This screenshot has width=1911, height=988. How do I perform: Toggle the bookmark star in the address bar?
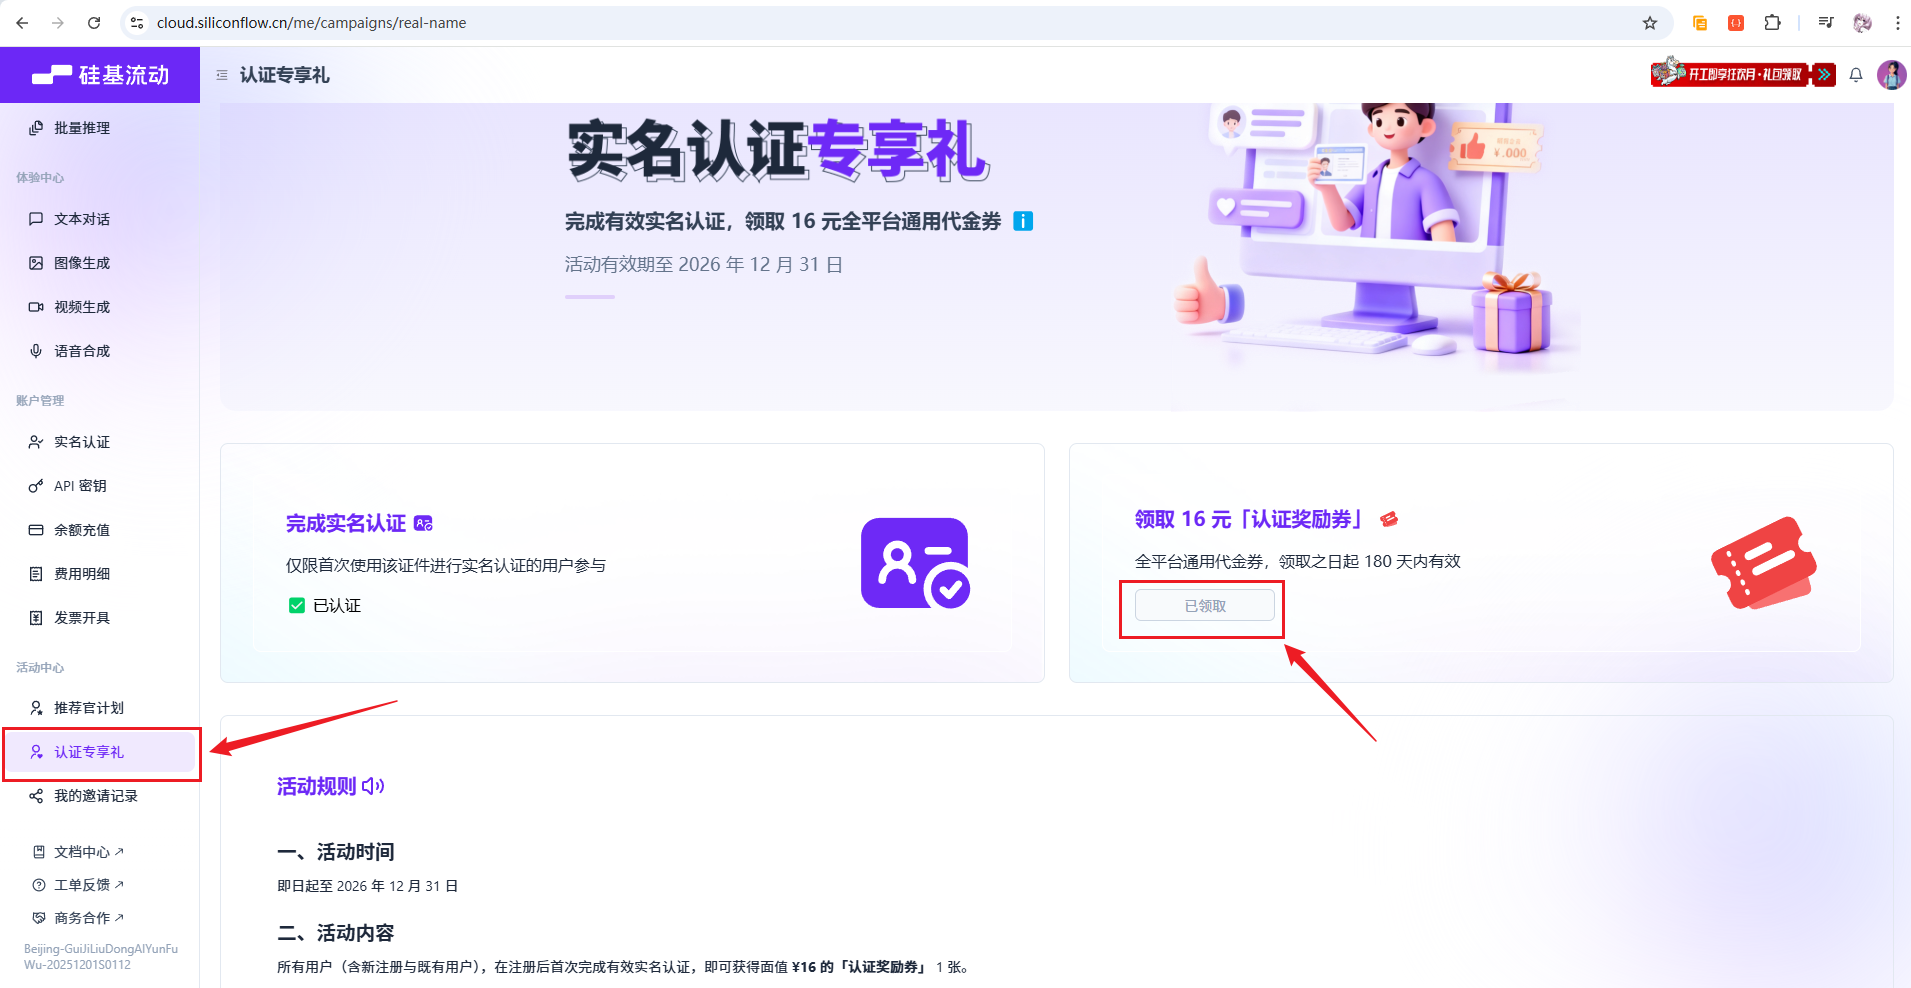[x=1648, y=22]
